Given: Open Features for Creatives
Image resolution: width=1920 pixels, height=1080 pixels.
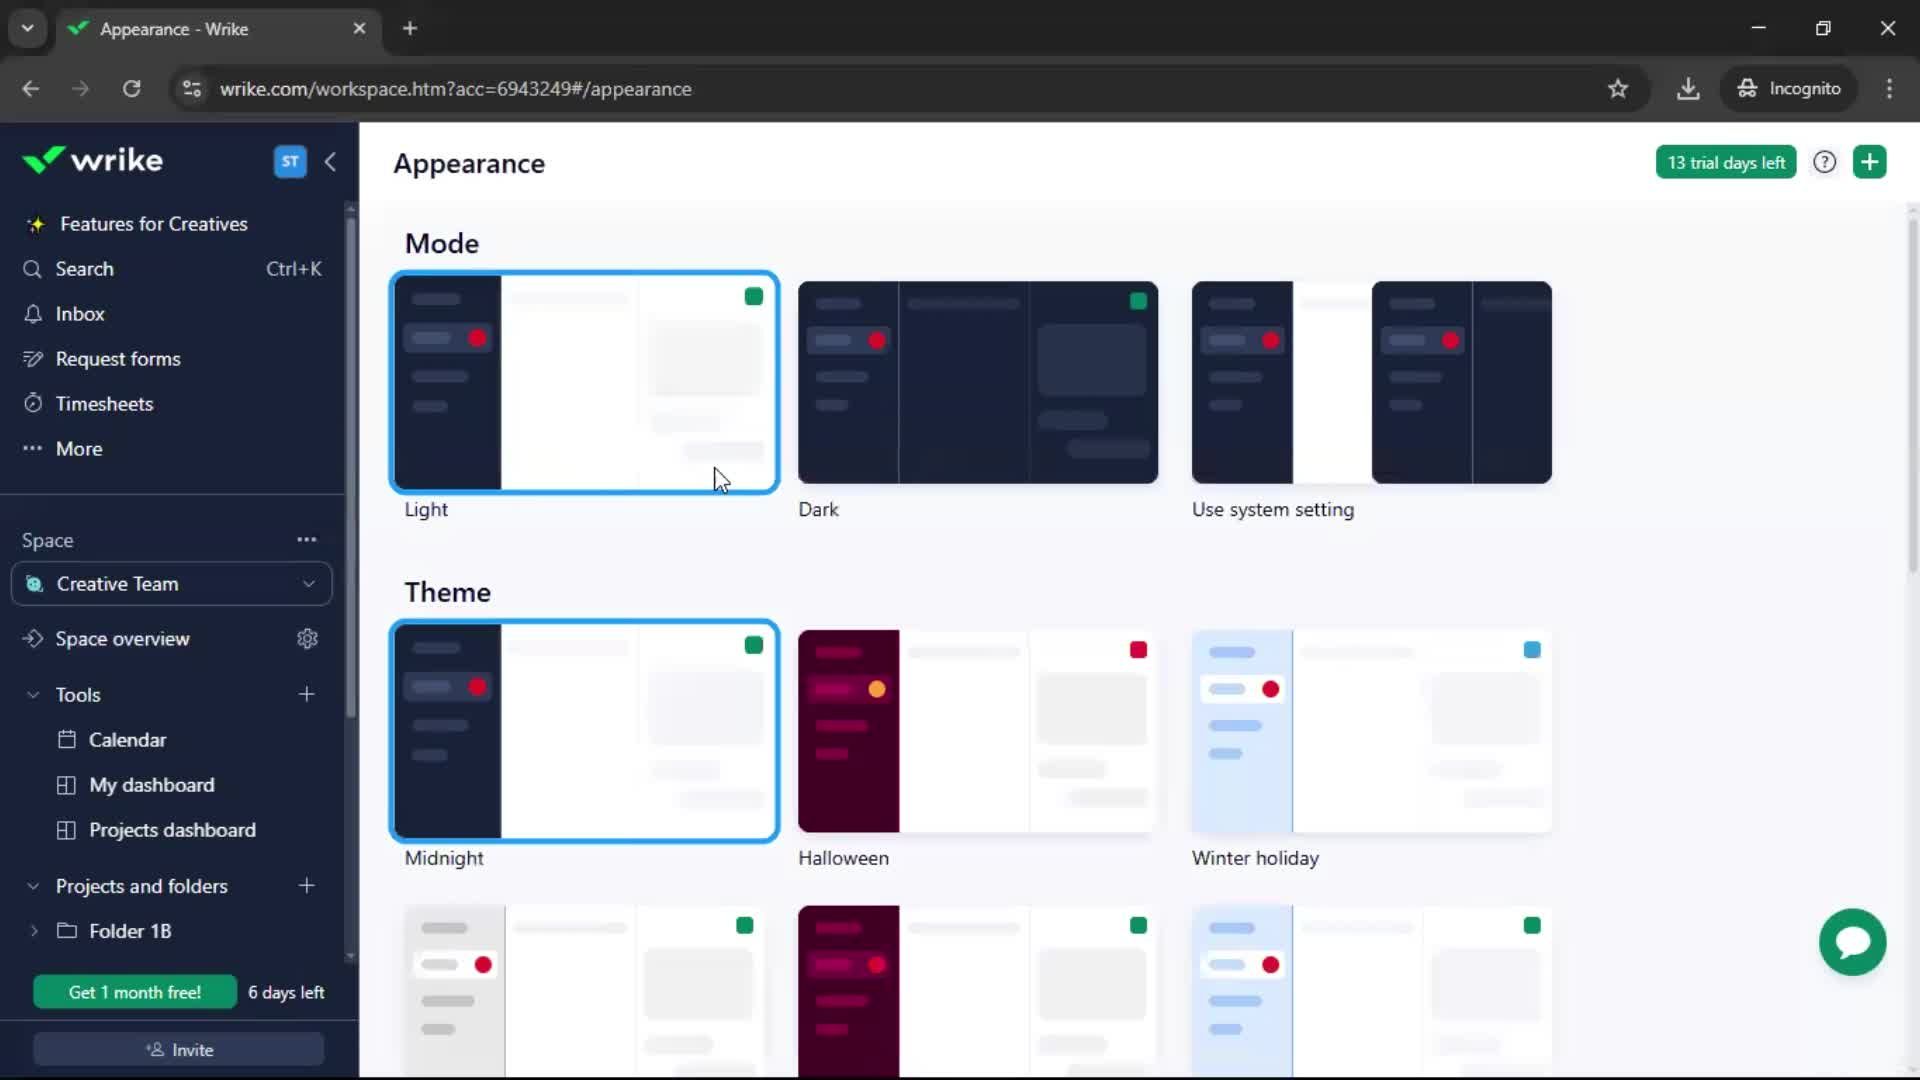Looking at the screenshot, I should [153, 224].
